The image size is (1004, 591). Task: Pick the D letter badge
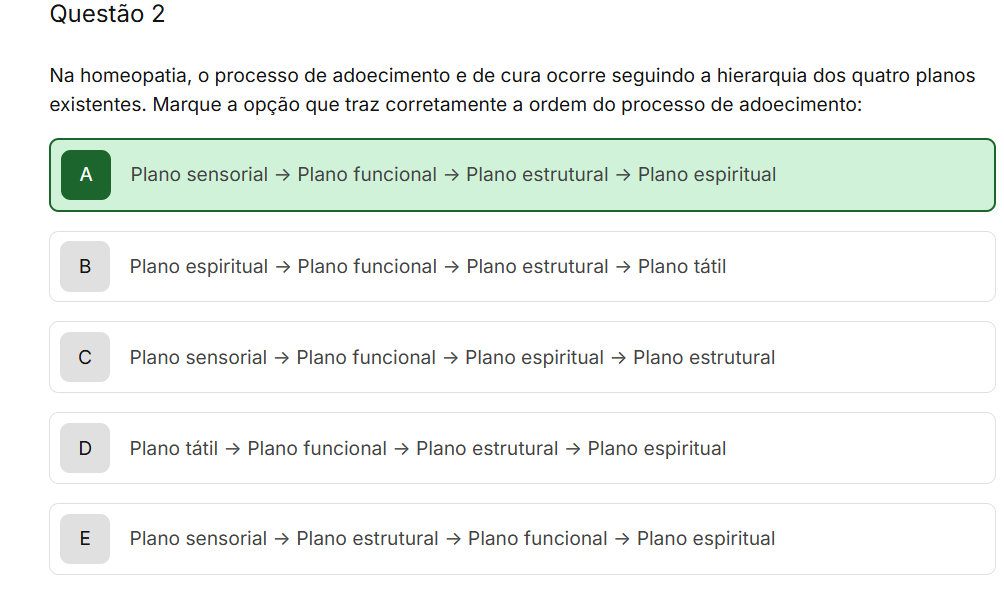(x=85, y=449)
